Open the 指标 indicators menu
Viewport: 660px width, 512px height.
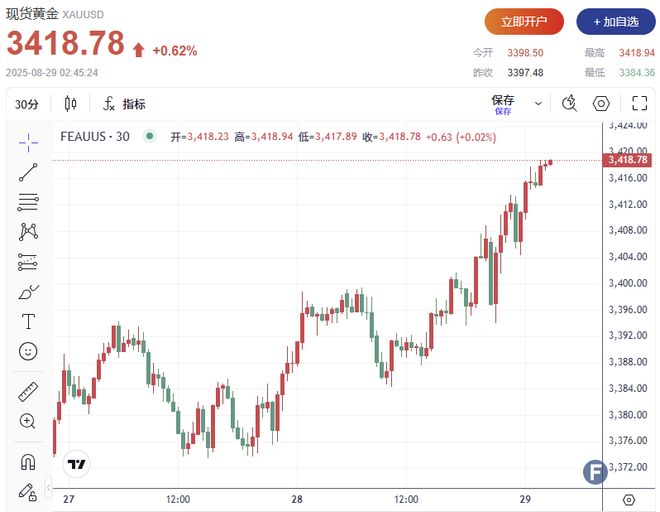tap(124, 104)
